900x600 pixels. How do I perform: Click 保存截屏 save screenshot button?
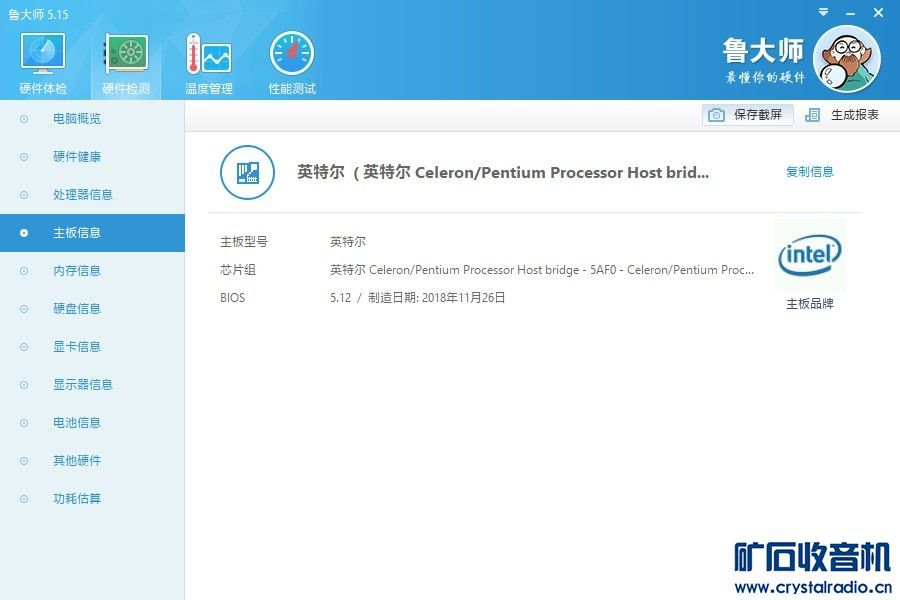[747, 115]
